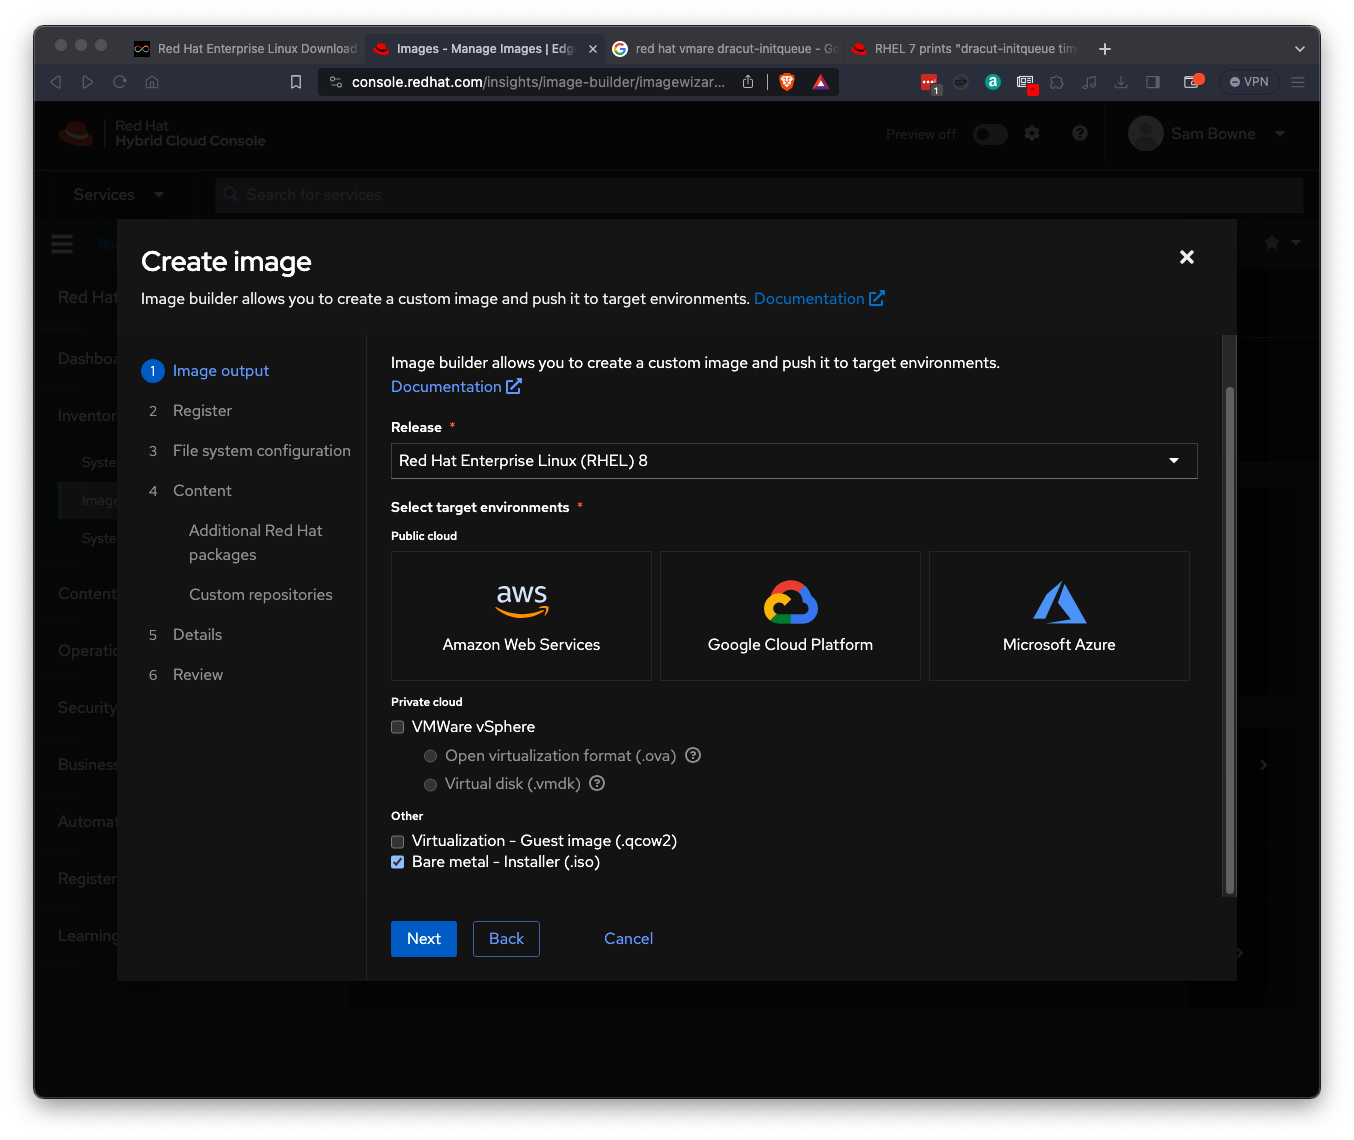This screenshot has width=1354, height=1140.
Task: Show browser downloads
Action: [1121, 82]
